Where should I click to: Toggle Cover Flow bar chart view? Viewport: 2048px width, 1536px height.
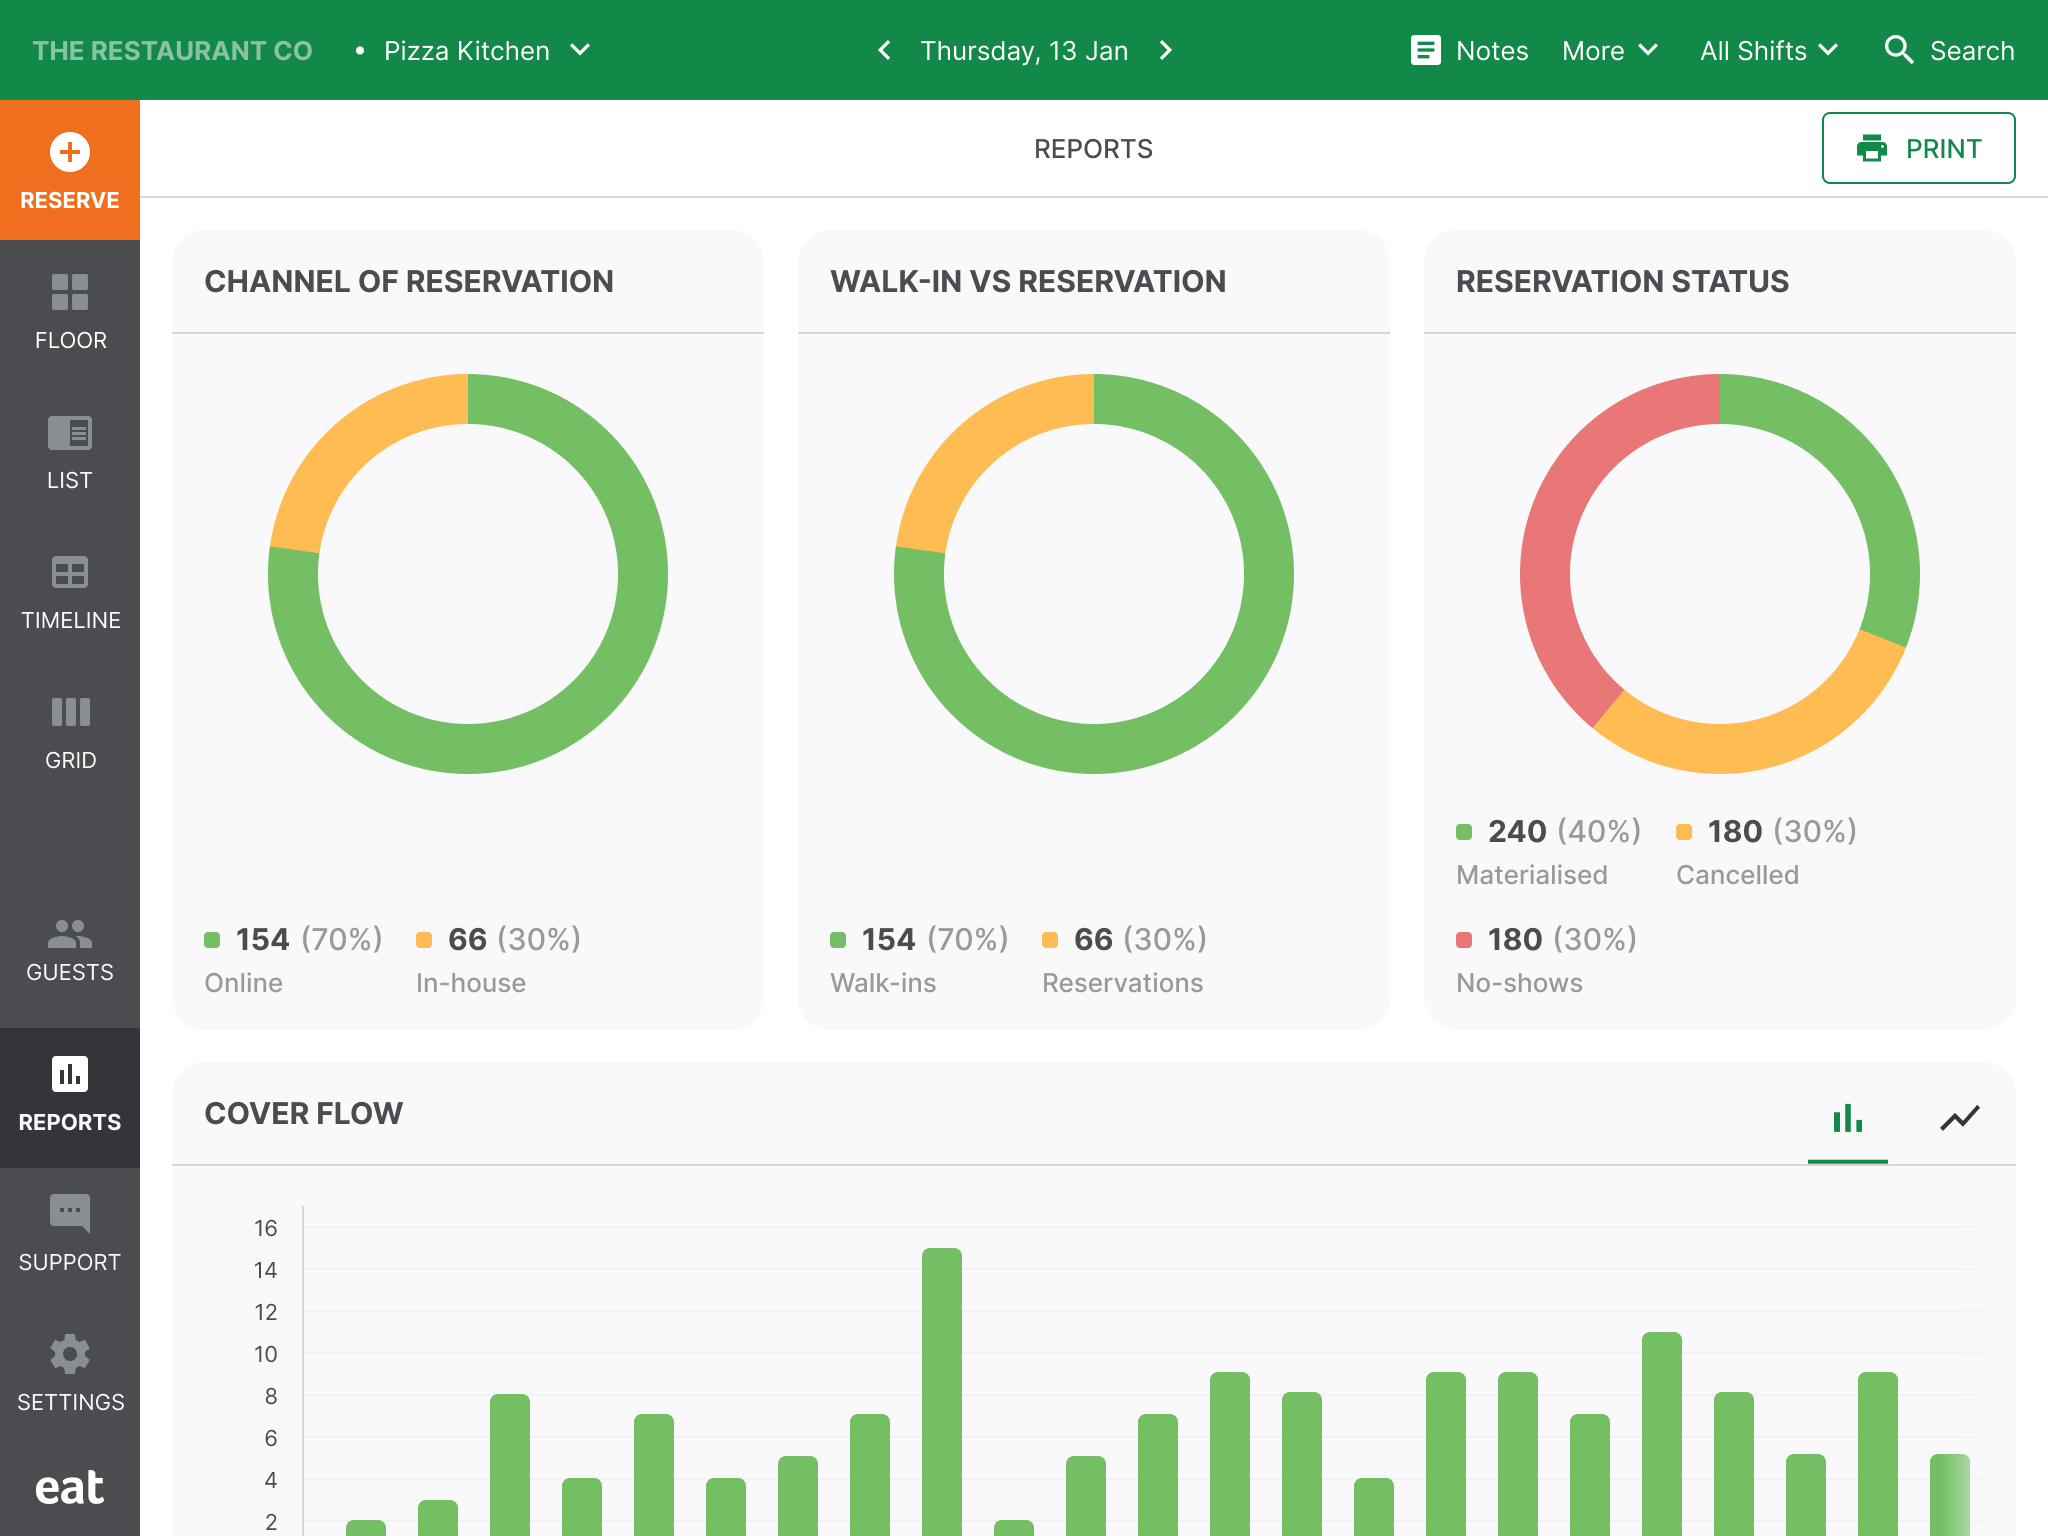point(1848,1118)
